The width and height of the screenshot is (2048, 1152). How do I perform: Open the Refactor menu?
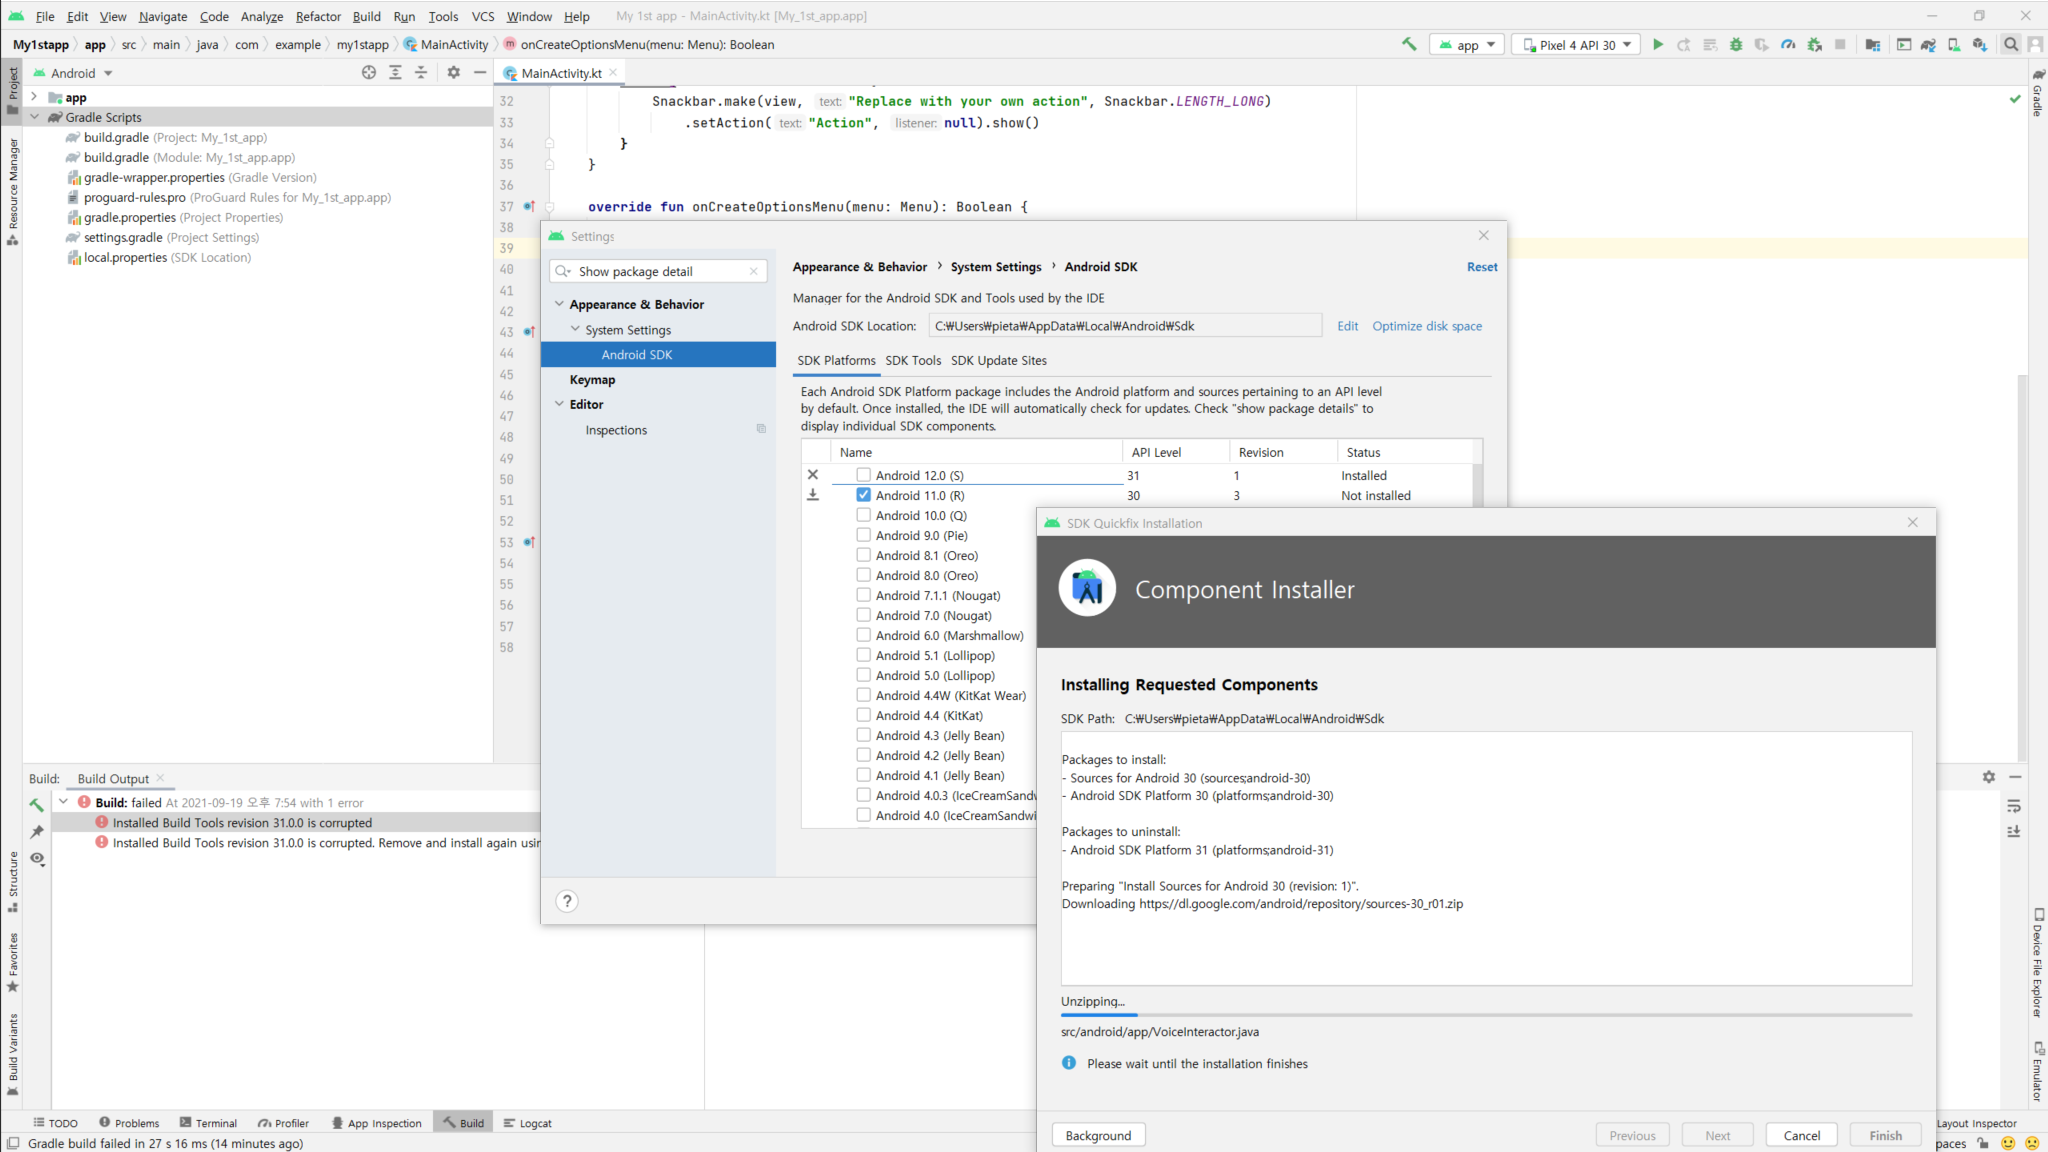pos(318,16)
